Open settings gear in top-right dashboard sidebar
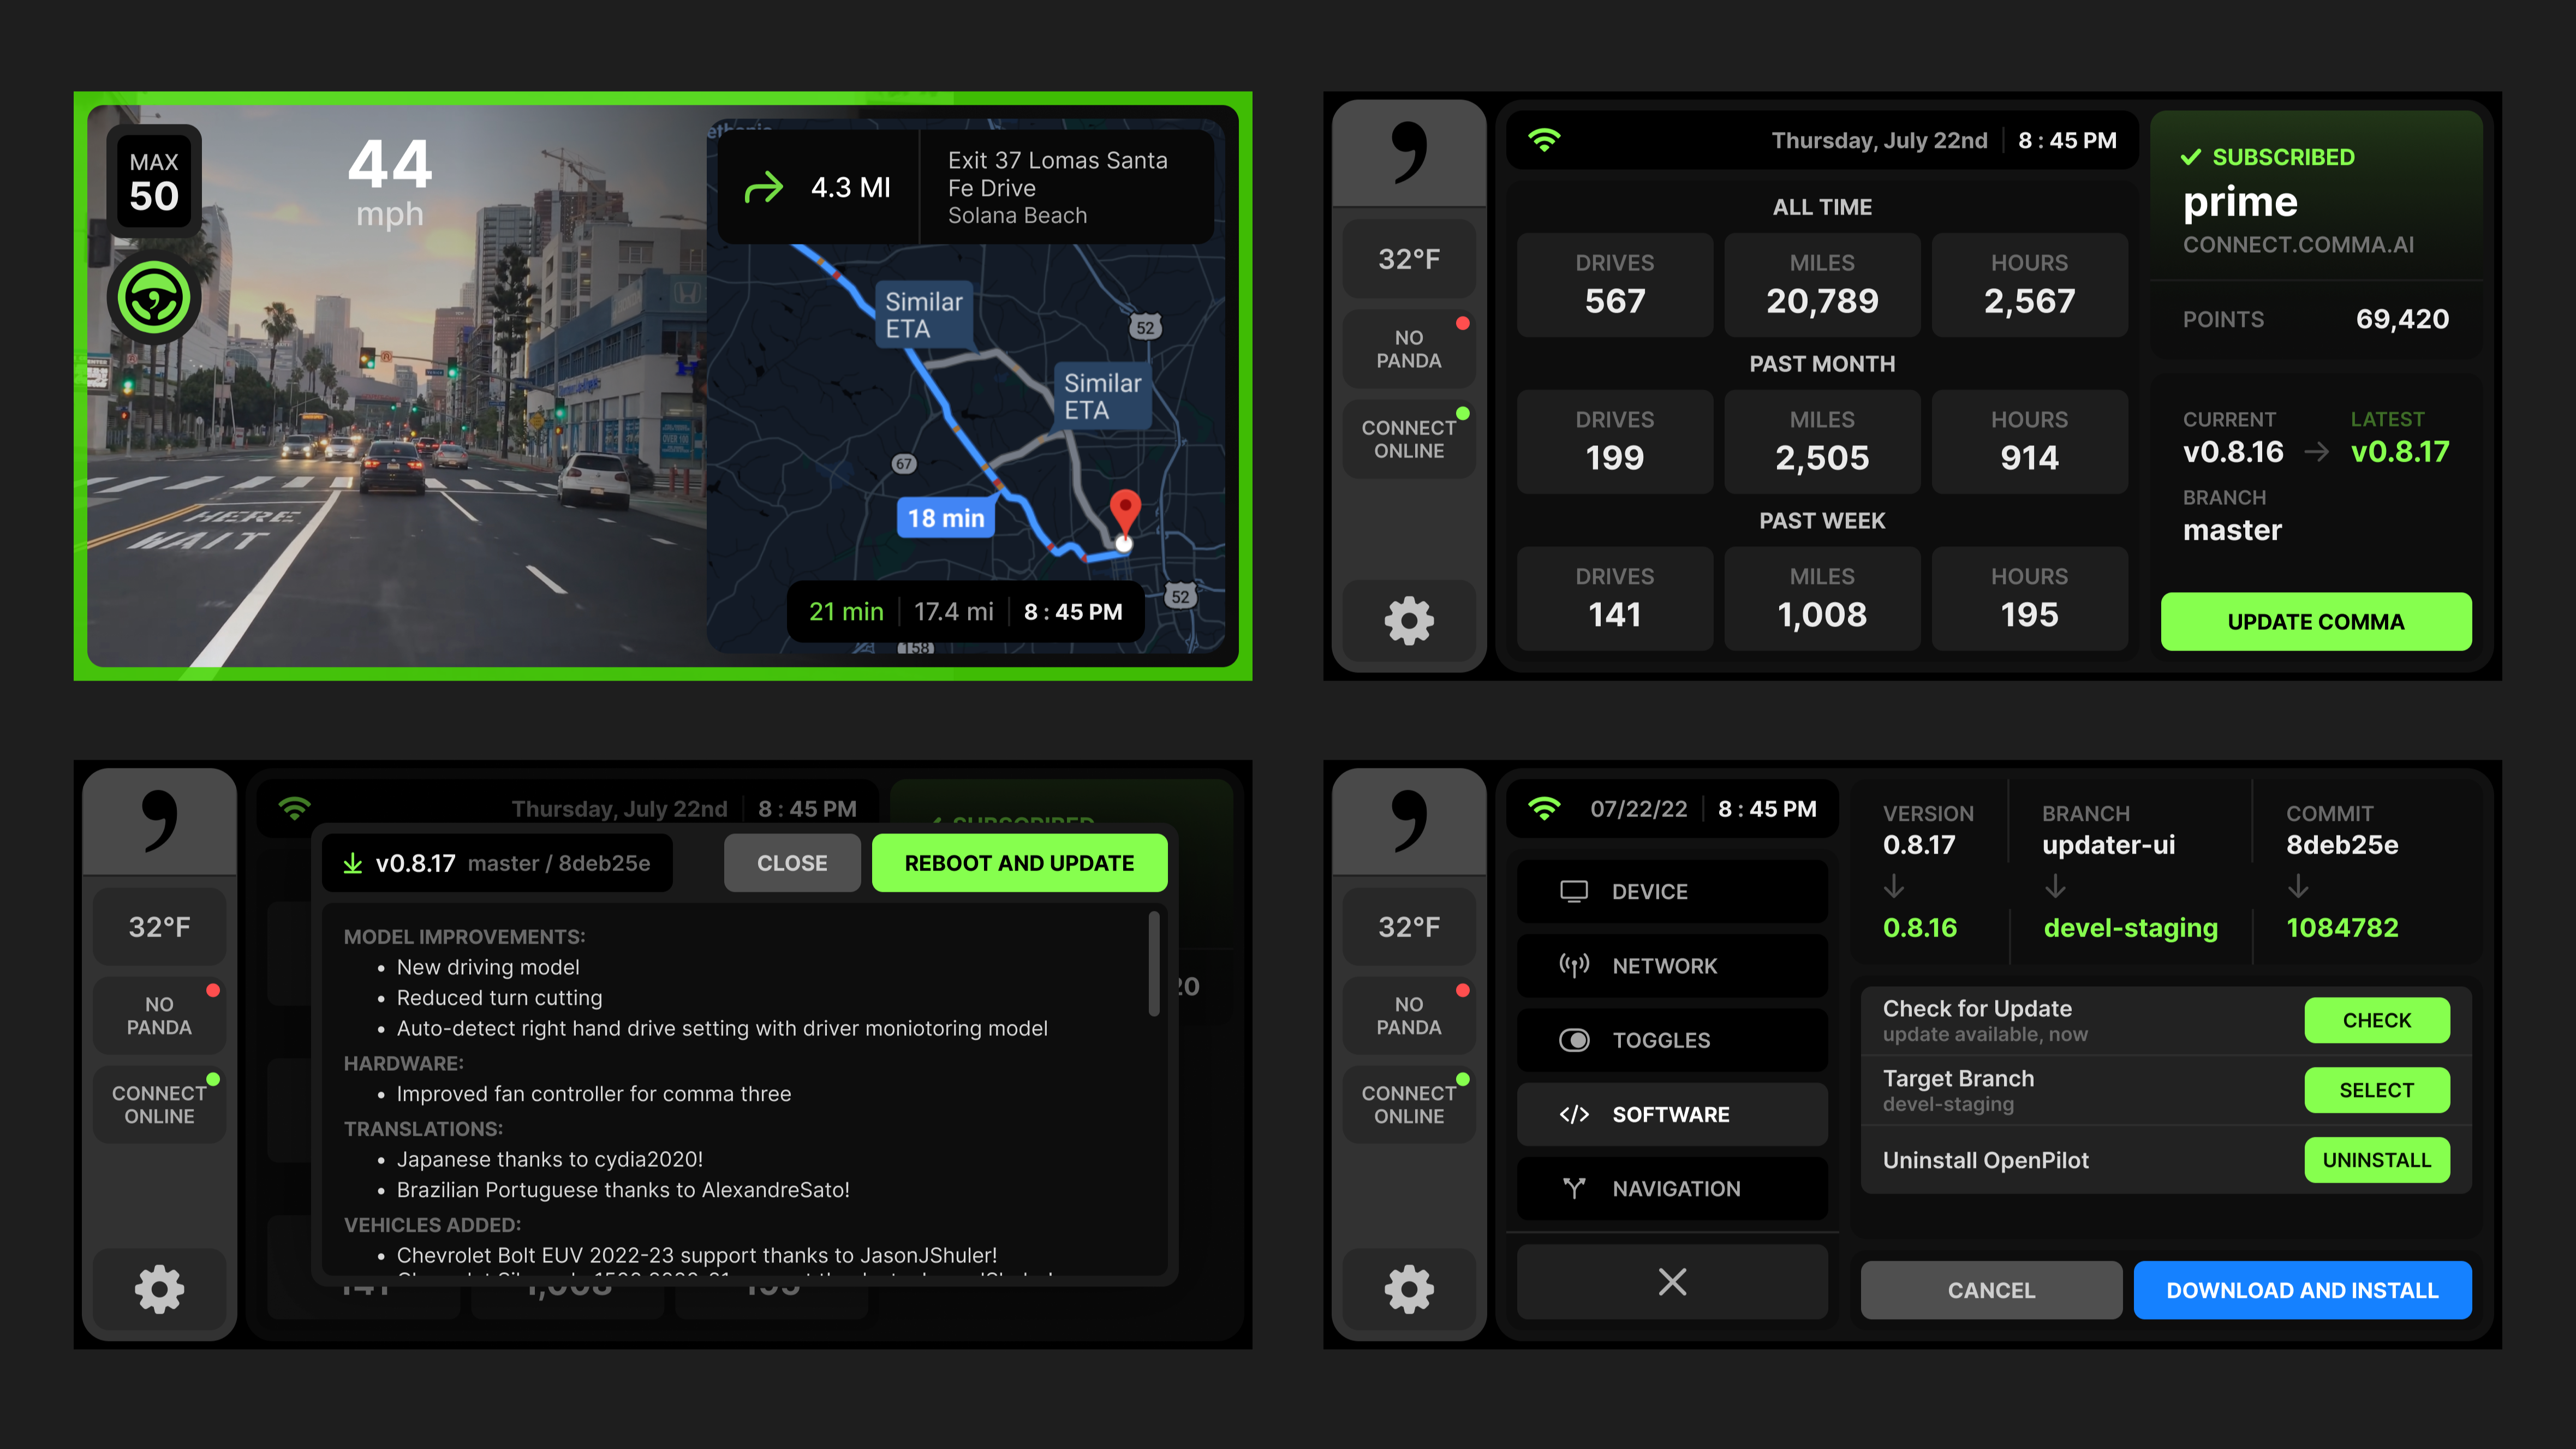The image size is (2576, 1449). [x=1408, y=620]
